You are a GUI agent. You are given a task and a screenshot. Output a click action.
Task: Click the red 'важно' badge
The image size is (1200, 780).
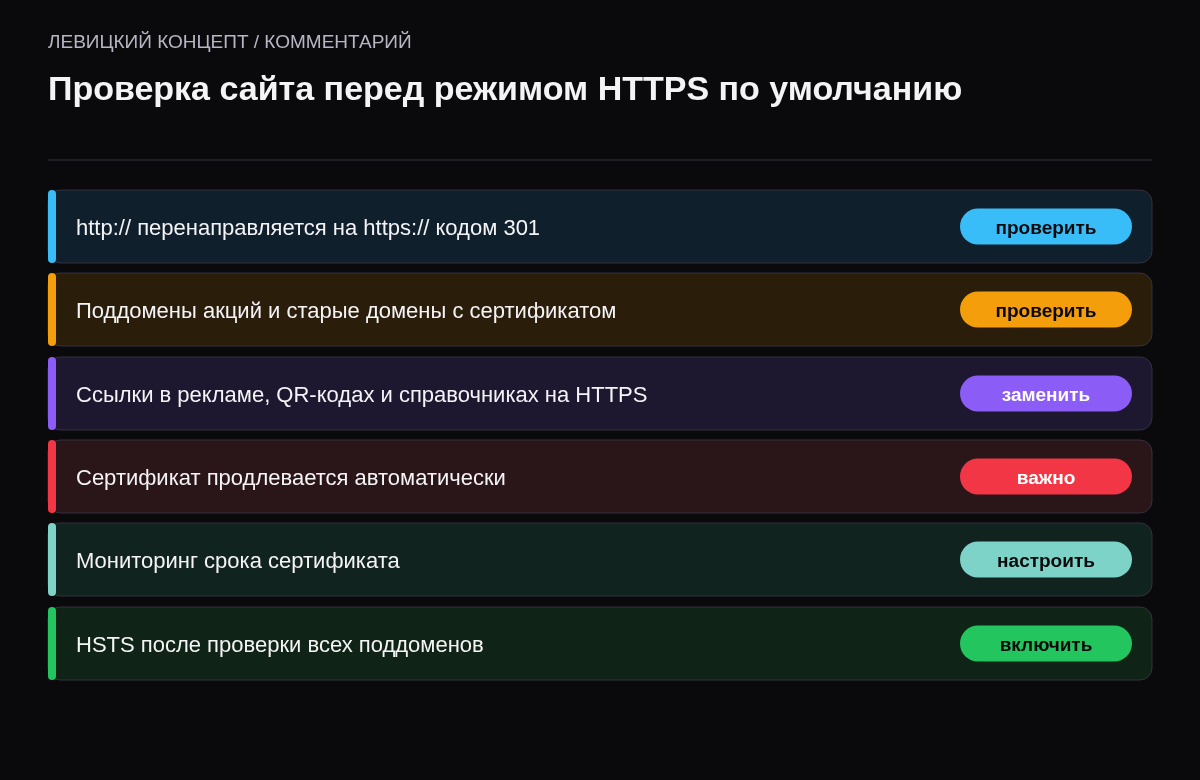1046,477
